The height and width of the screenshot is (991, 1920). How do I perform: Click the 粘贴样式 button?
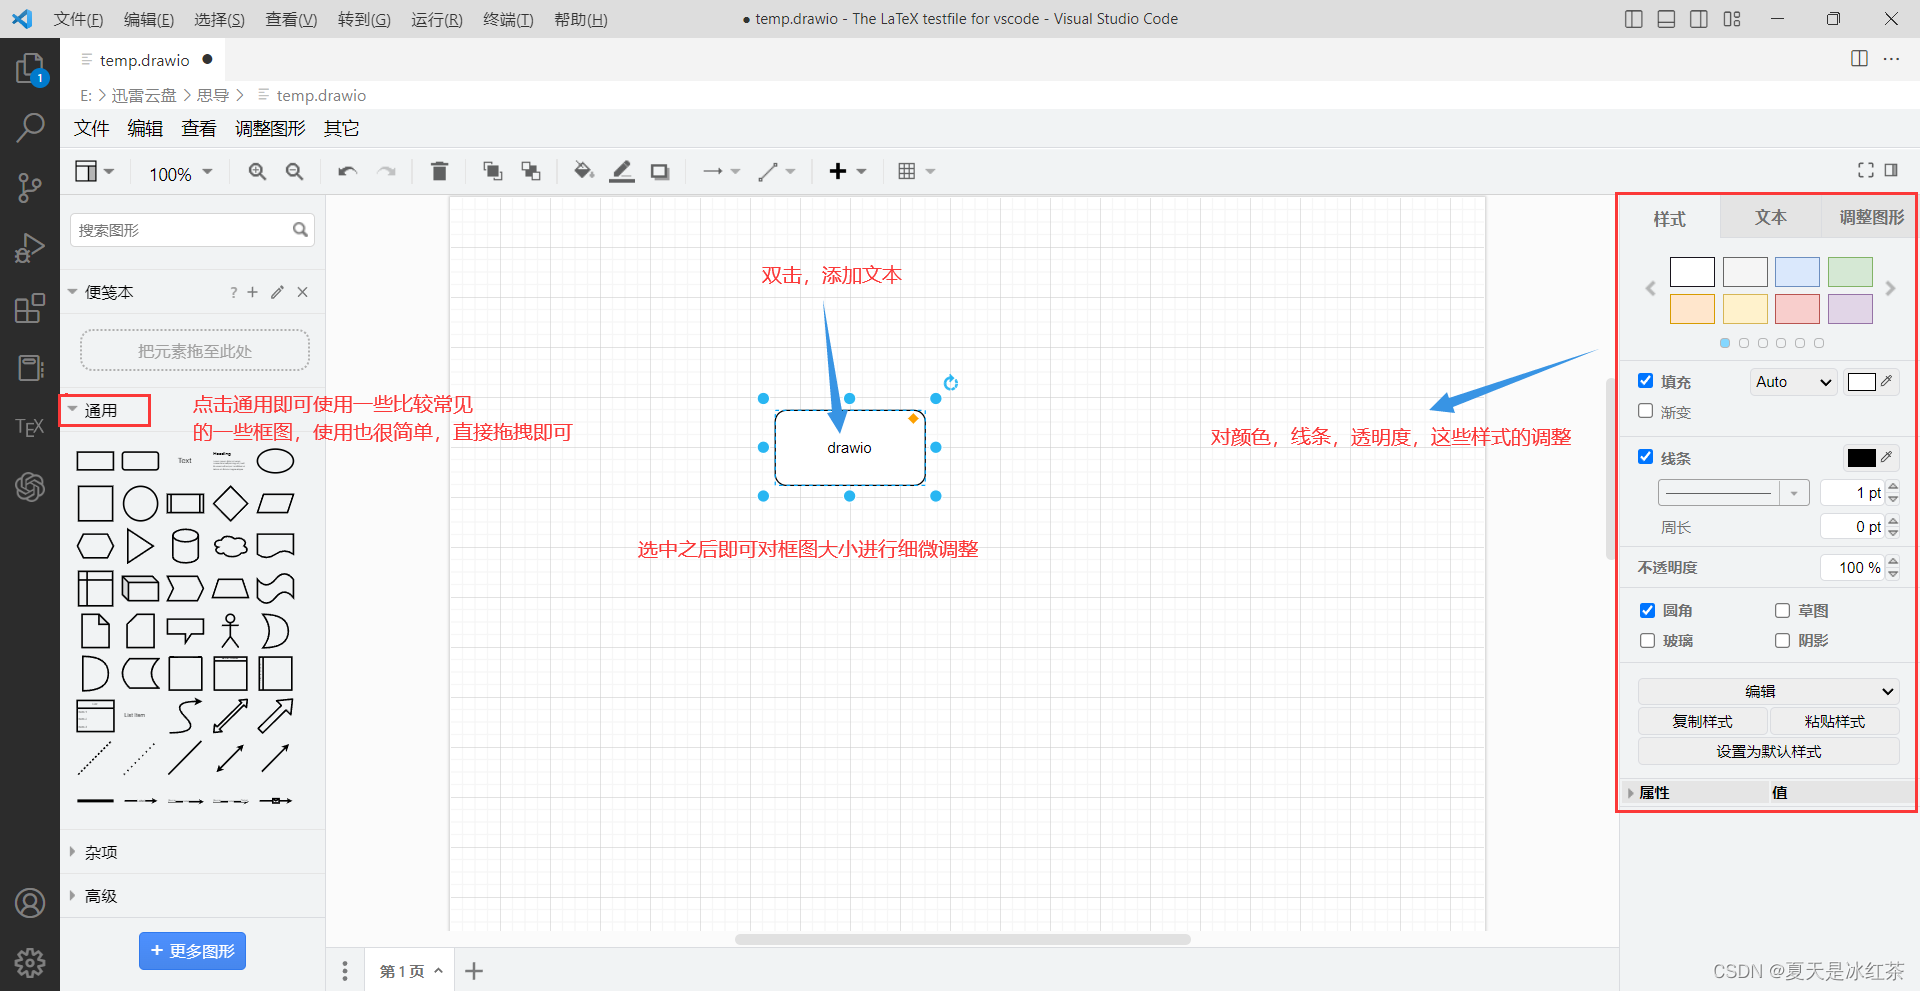point(1834,721)
